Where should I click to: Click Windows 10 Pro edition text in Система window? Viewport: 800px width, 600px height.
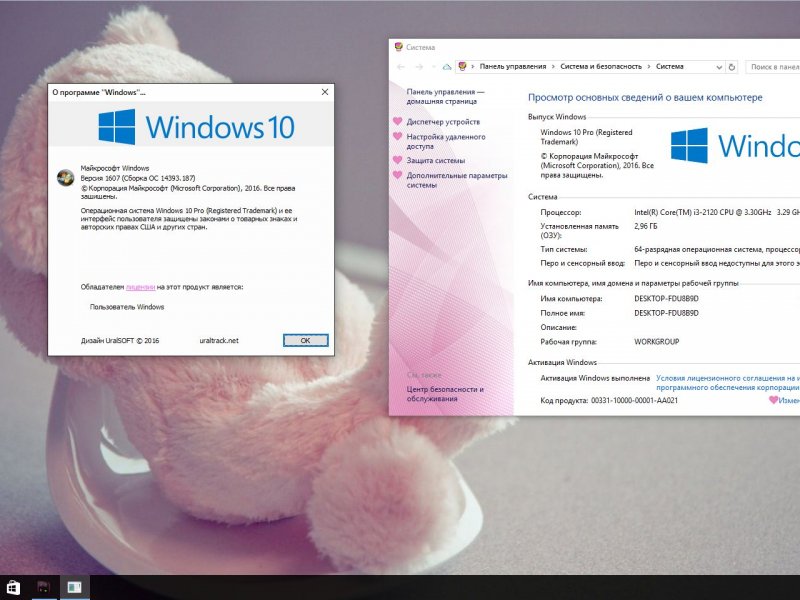point(586,137)
